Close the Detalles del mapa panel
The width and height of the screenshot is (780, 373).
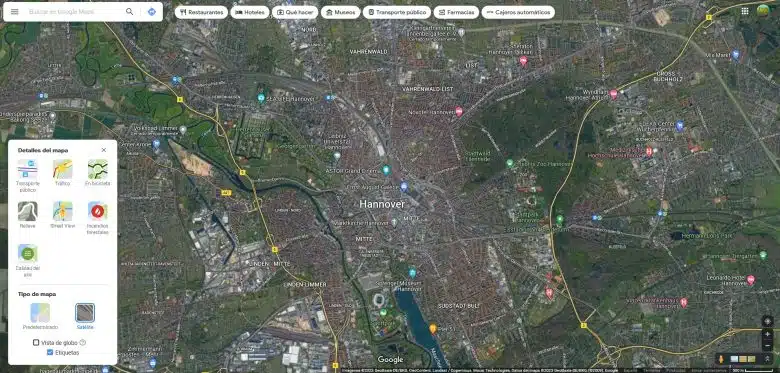103,150
